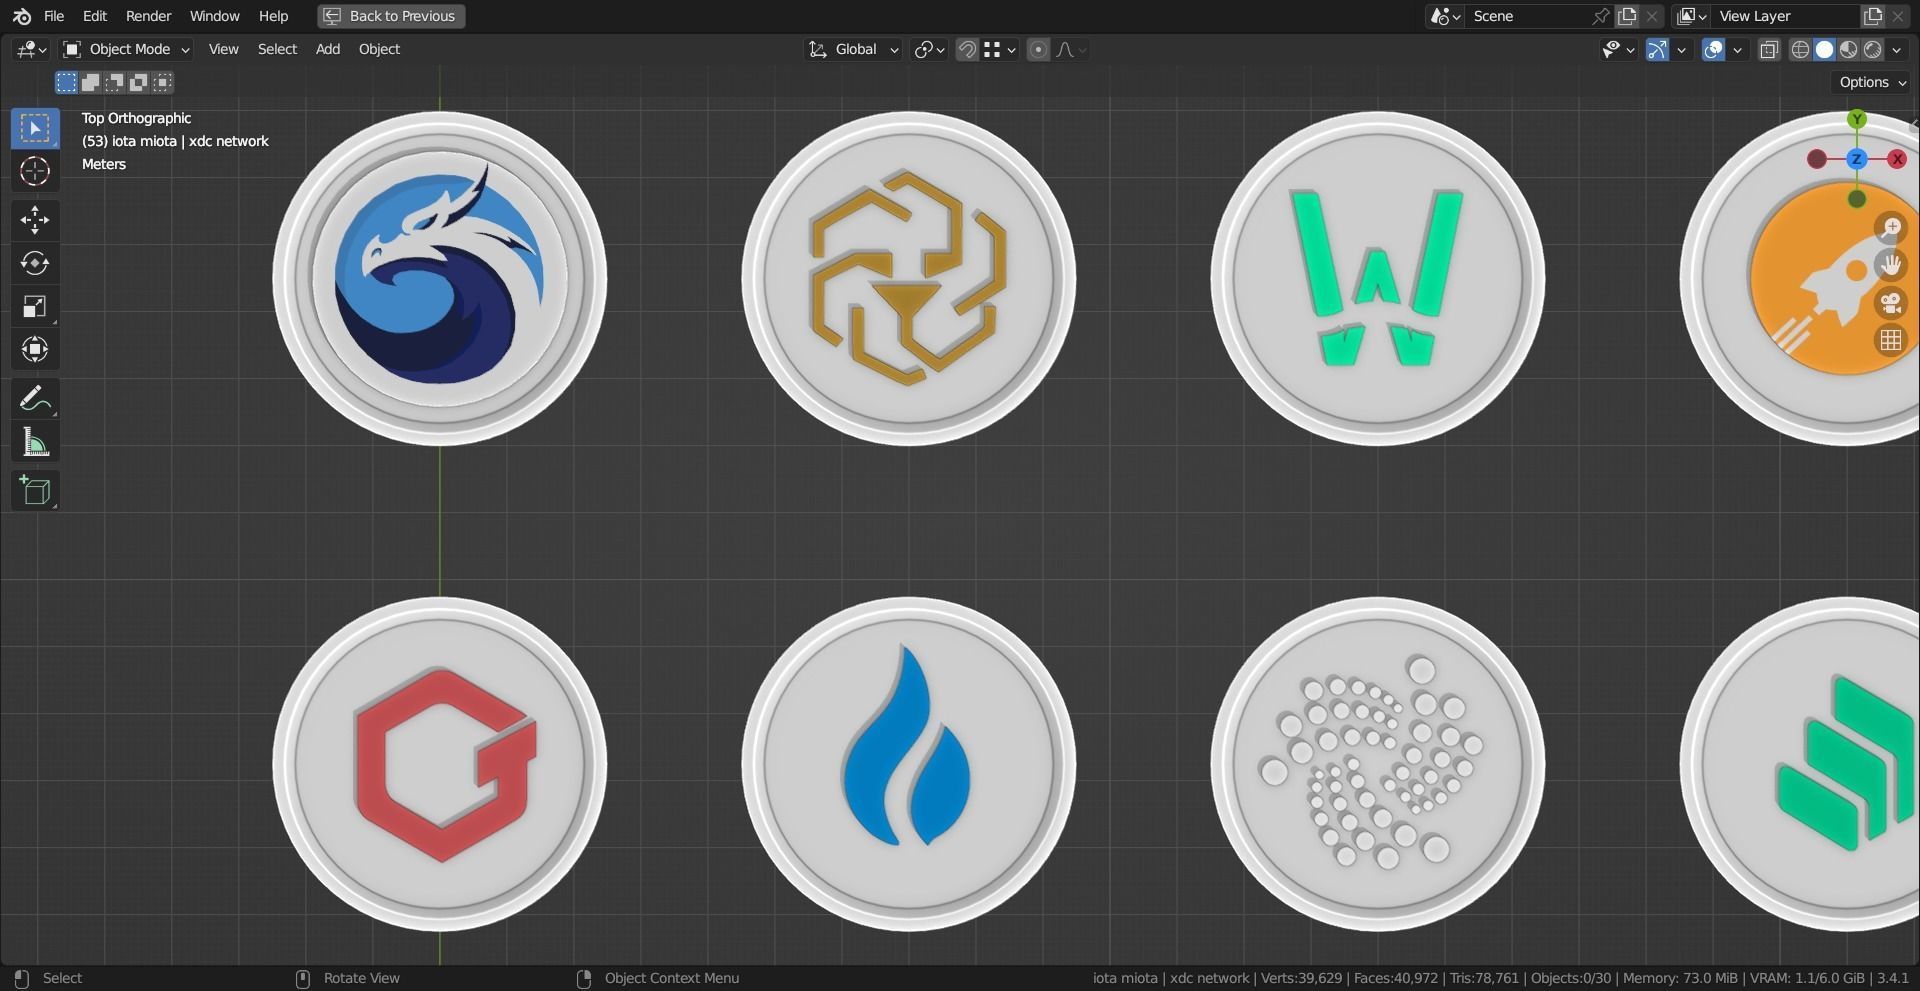Click the pan view hand icon
Screen dimensions: 1920x991
pyautogui.click(x=1890, y=265)
